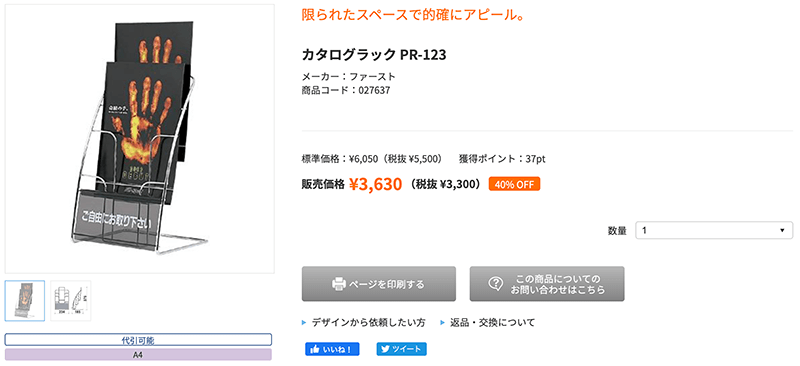This screenshot has height=366, width=800.
Task: Click the purple A4 size tag
Action: pyautogui.click(x=138, y=355)
